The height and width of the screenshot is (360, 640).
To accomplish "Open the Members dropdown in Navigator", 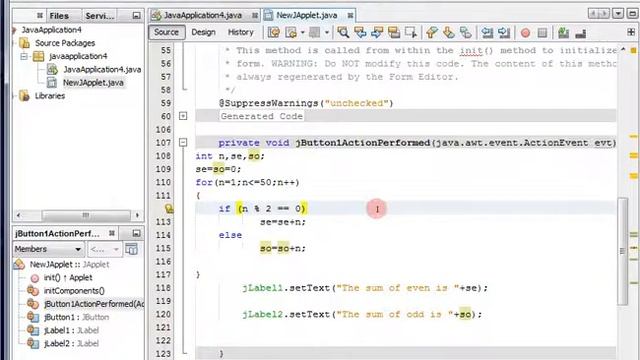I will 48,249.
